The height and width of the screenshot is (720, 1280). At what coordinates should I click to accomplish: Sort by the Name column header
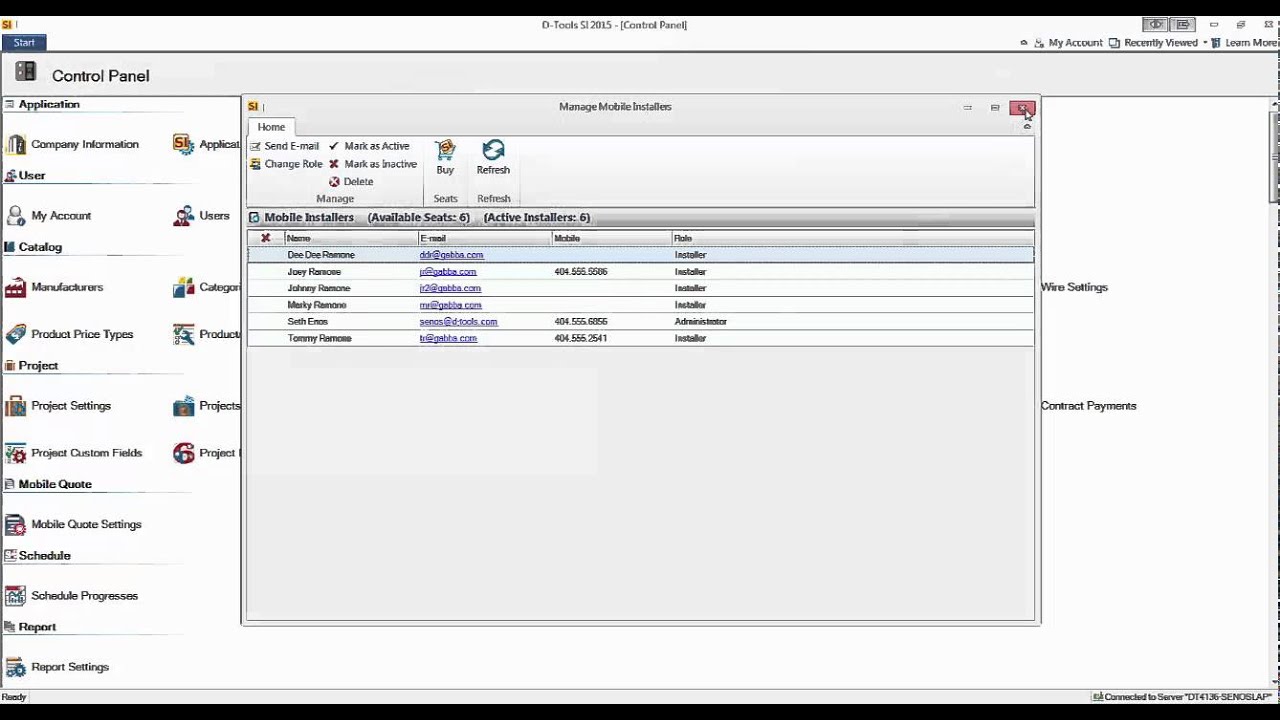tap(352, 238)
